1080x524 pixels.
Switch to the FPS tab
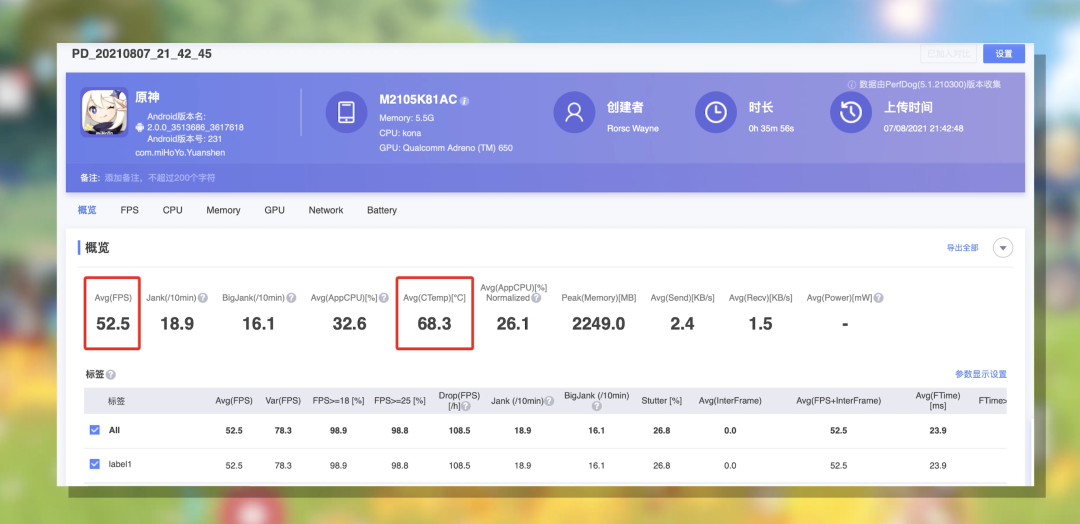pyautogui.click(x=129, y=210)
